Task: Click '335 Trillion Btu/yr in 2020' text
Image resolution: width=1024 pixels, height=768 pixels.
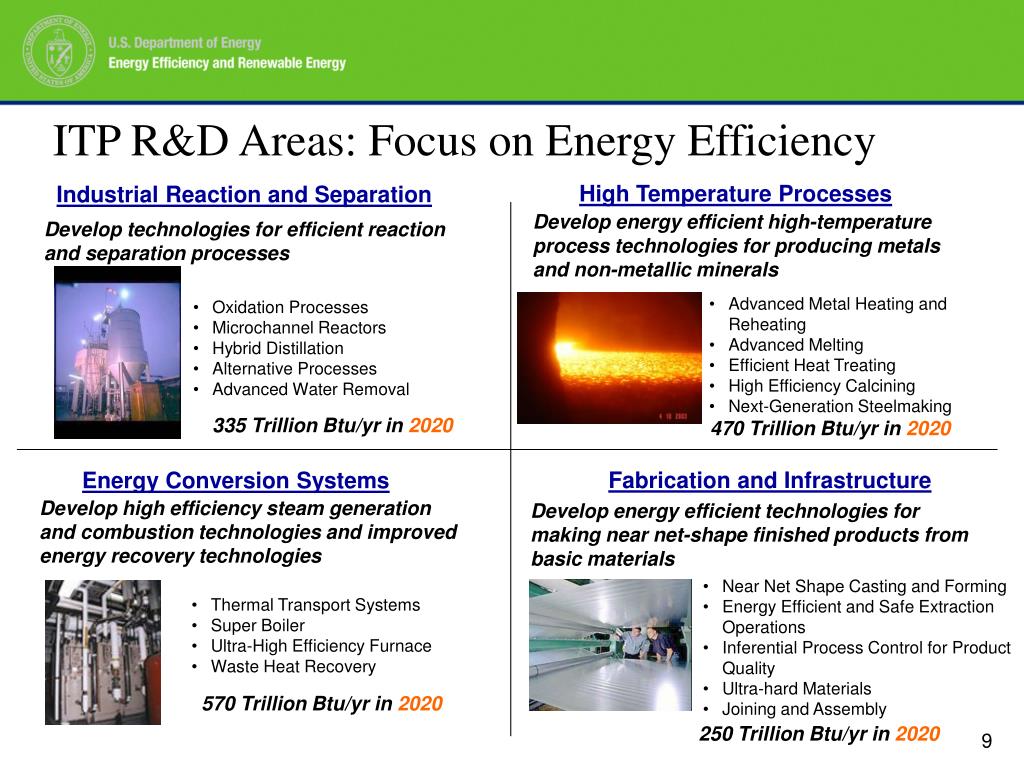Action: tap(333, 425)
